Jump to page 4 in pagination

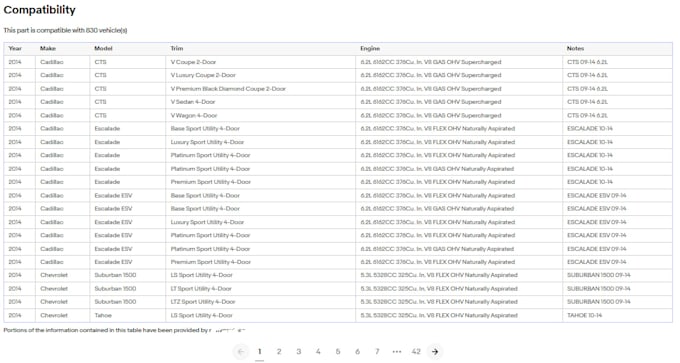click(318, 351)
